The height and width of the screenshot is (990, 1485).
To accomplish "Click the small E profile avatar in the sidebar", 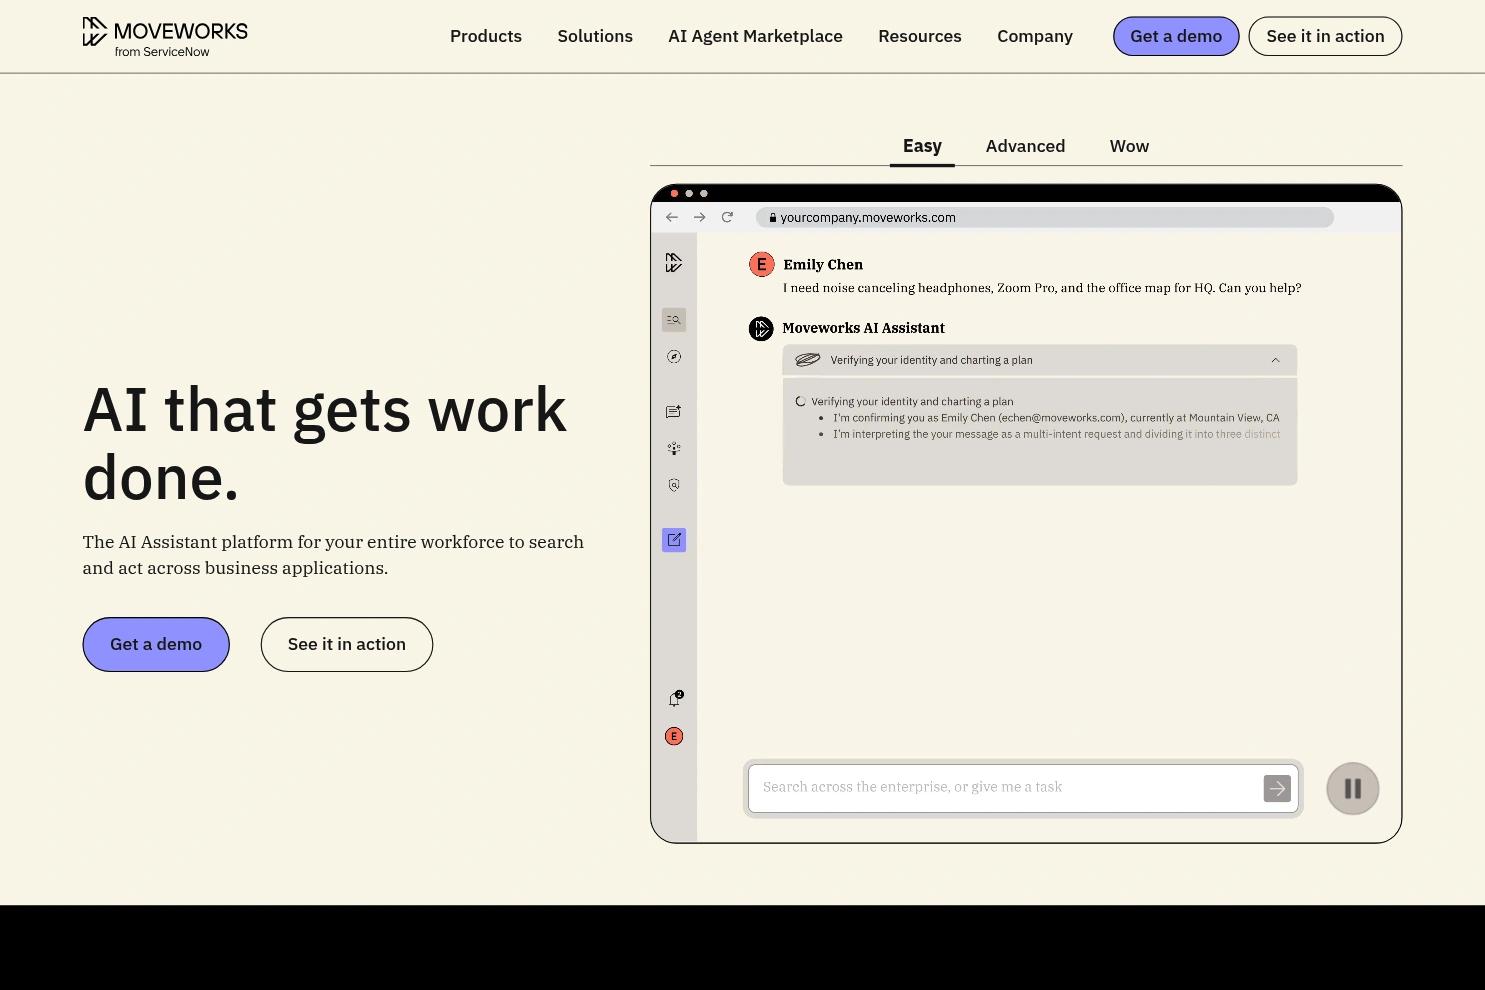I will (674, 736).
